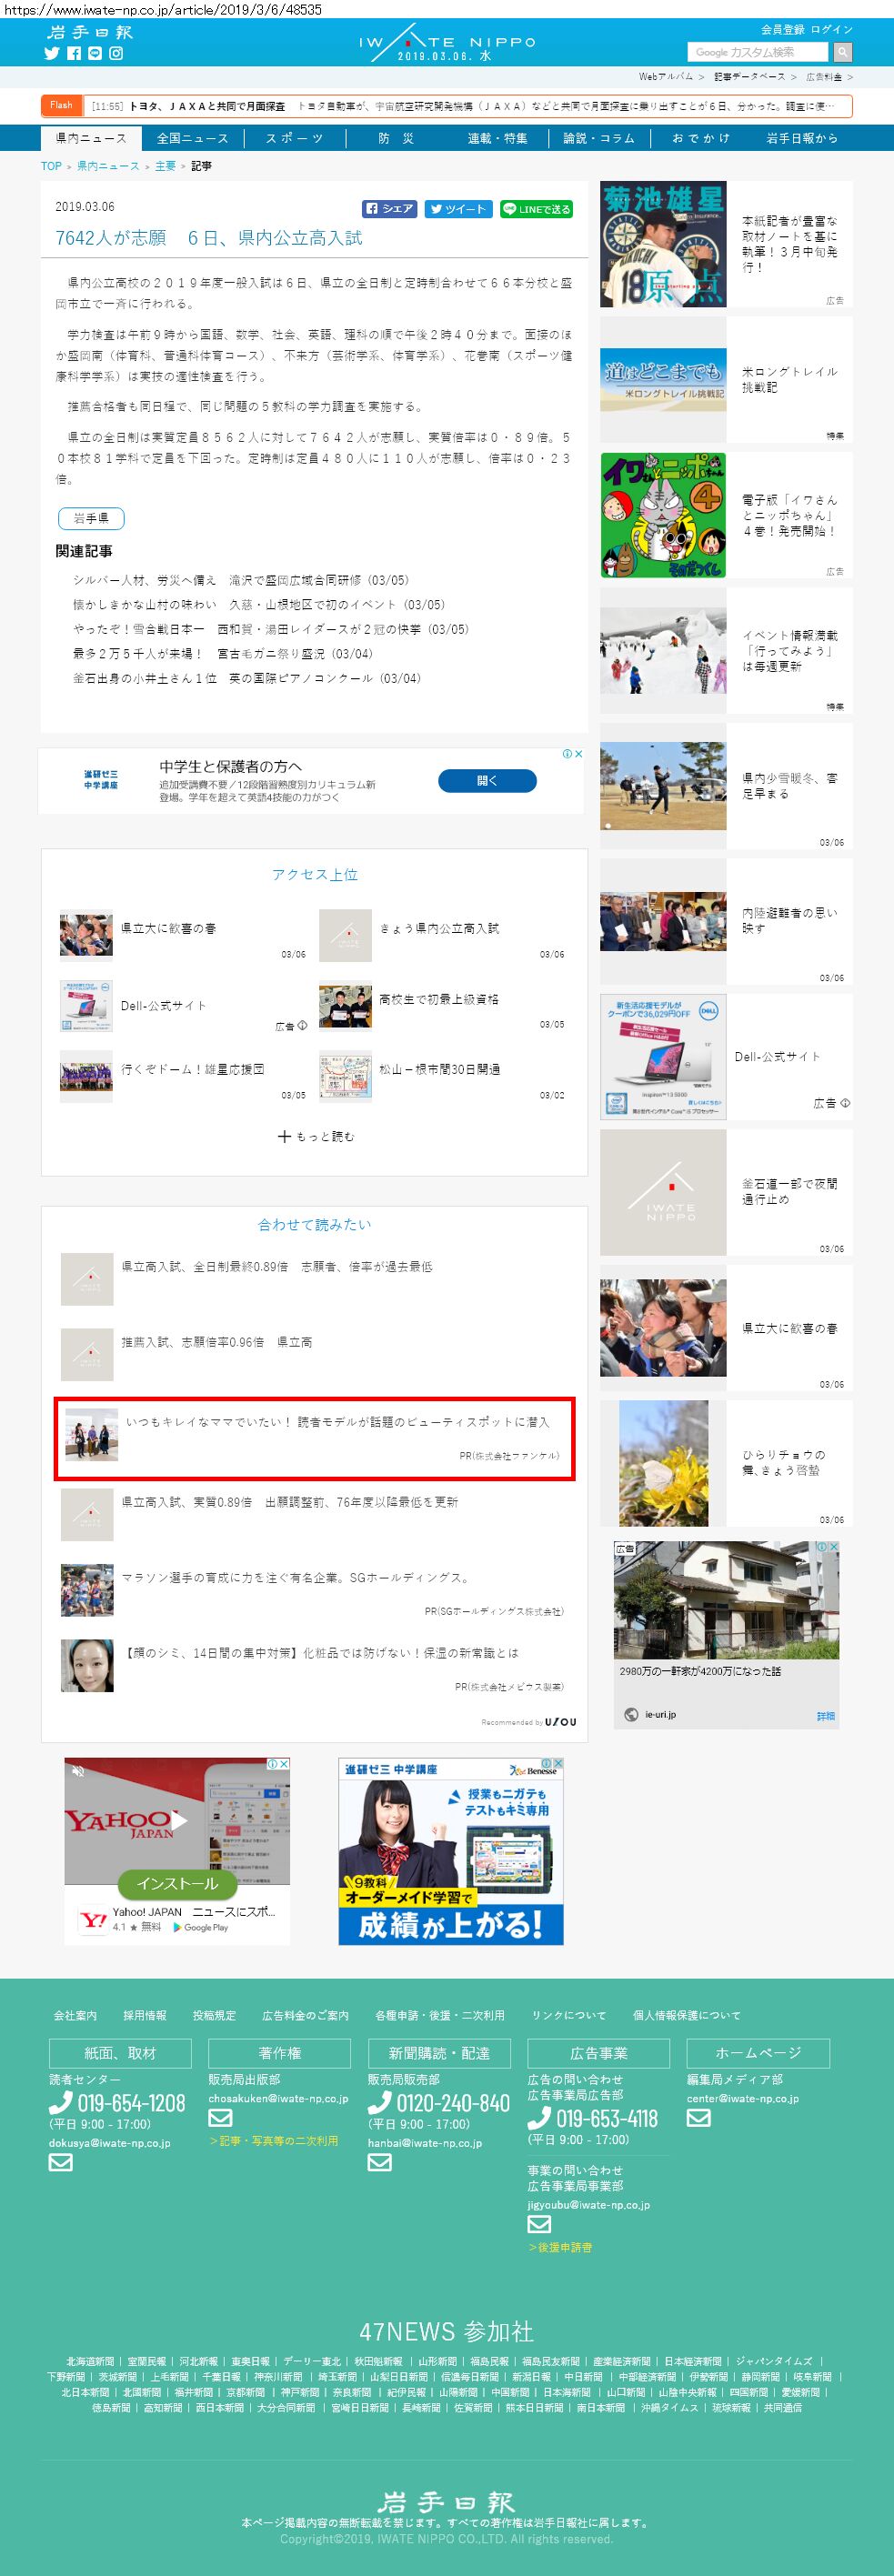Click the search magnifier button
Image resolution: width=894 pixels, height=2576 pixels.
click(843, 52)
